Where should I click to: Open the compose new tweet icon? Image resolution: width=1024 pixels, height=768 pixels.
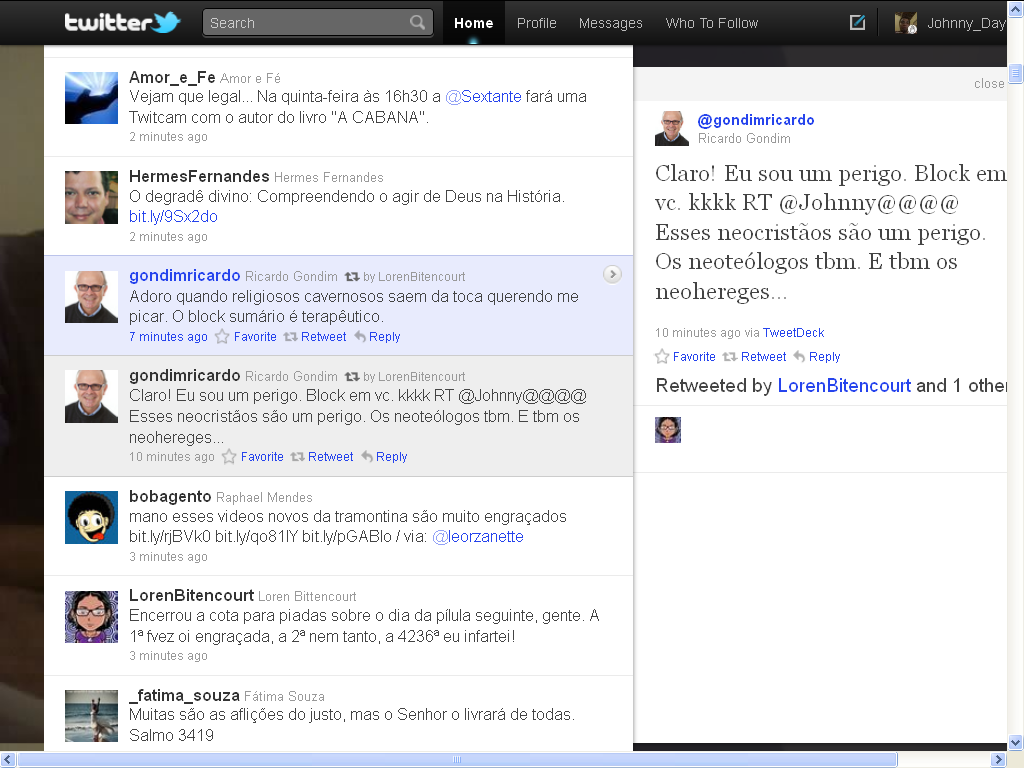(x=857, y=23)
